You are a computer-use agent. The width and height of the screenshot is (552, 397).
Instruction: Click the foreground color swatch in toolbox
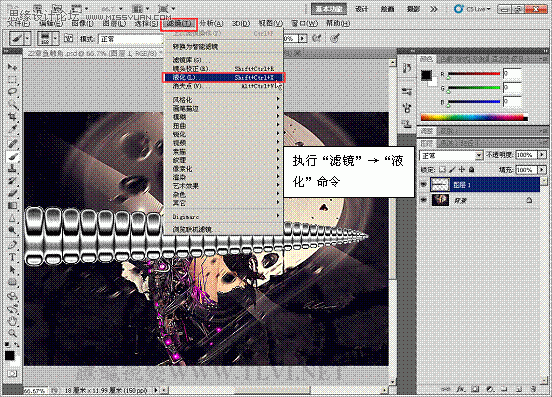click(x=9, y=355)
